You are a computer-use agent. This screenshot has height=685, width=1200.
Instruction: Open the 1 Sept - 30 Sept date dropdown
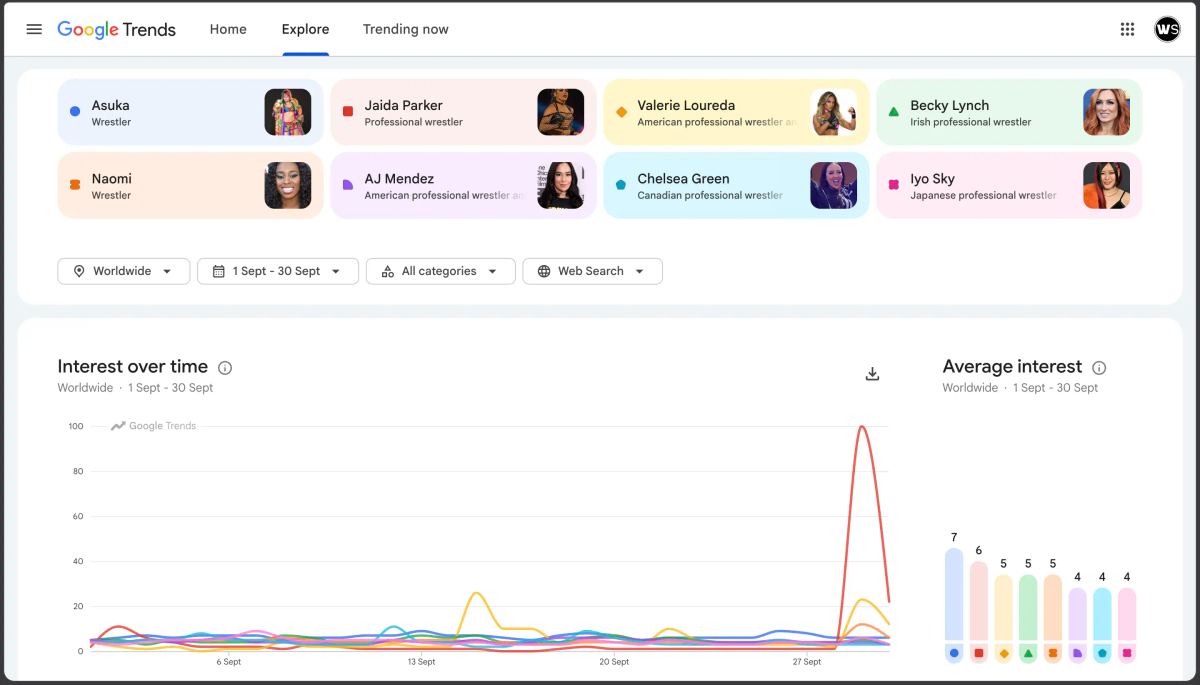coord(278,271)
